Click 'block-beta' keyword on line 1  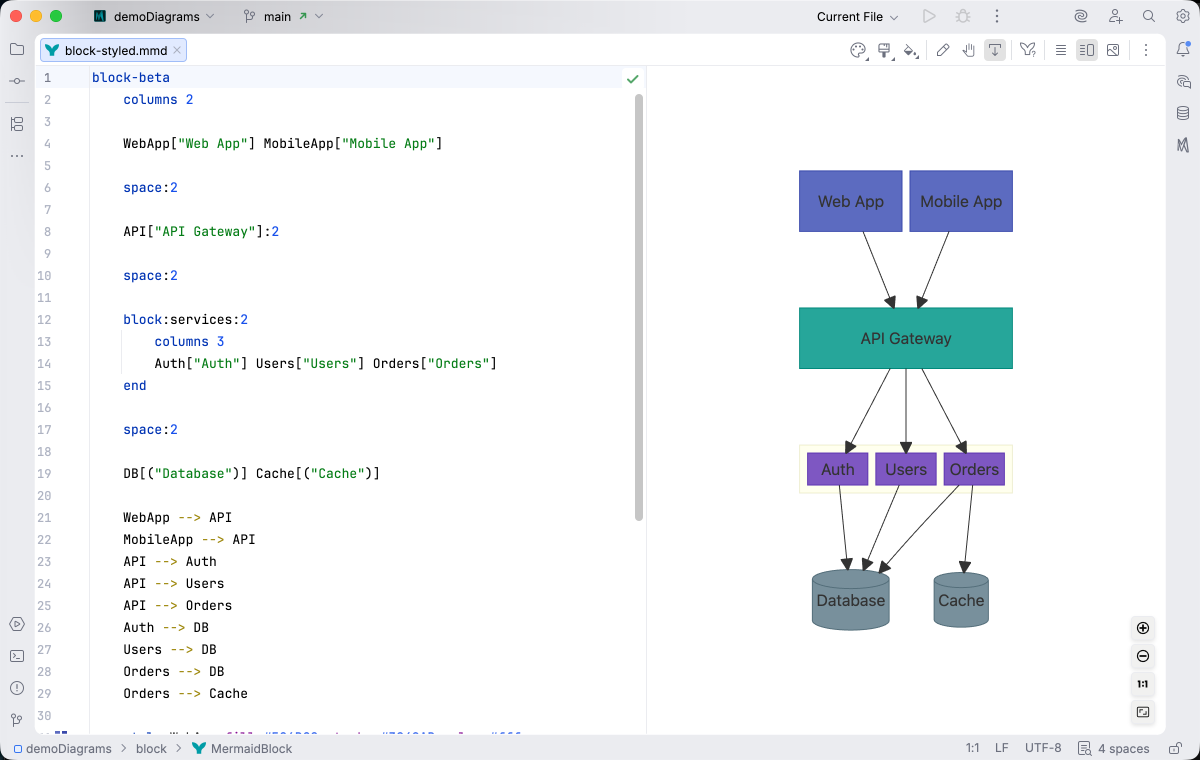[131, 78]
